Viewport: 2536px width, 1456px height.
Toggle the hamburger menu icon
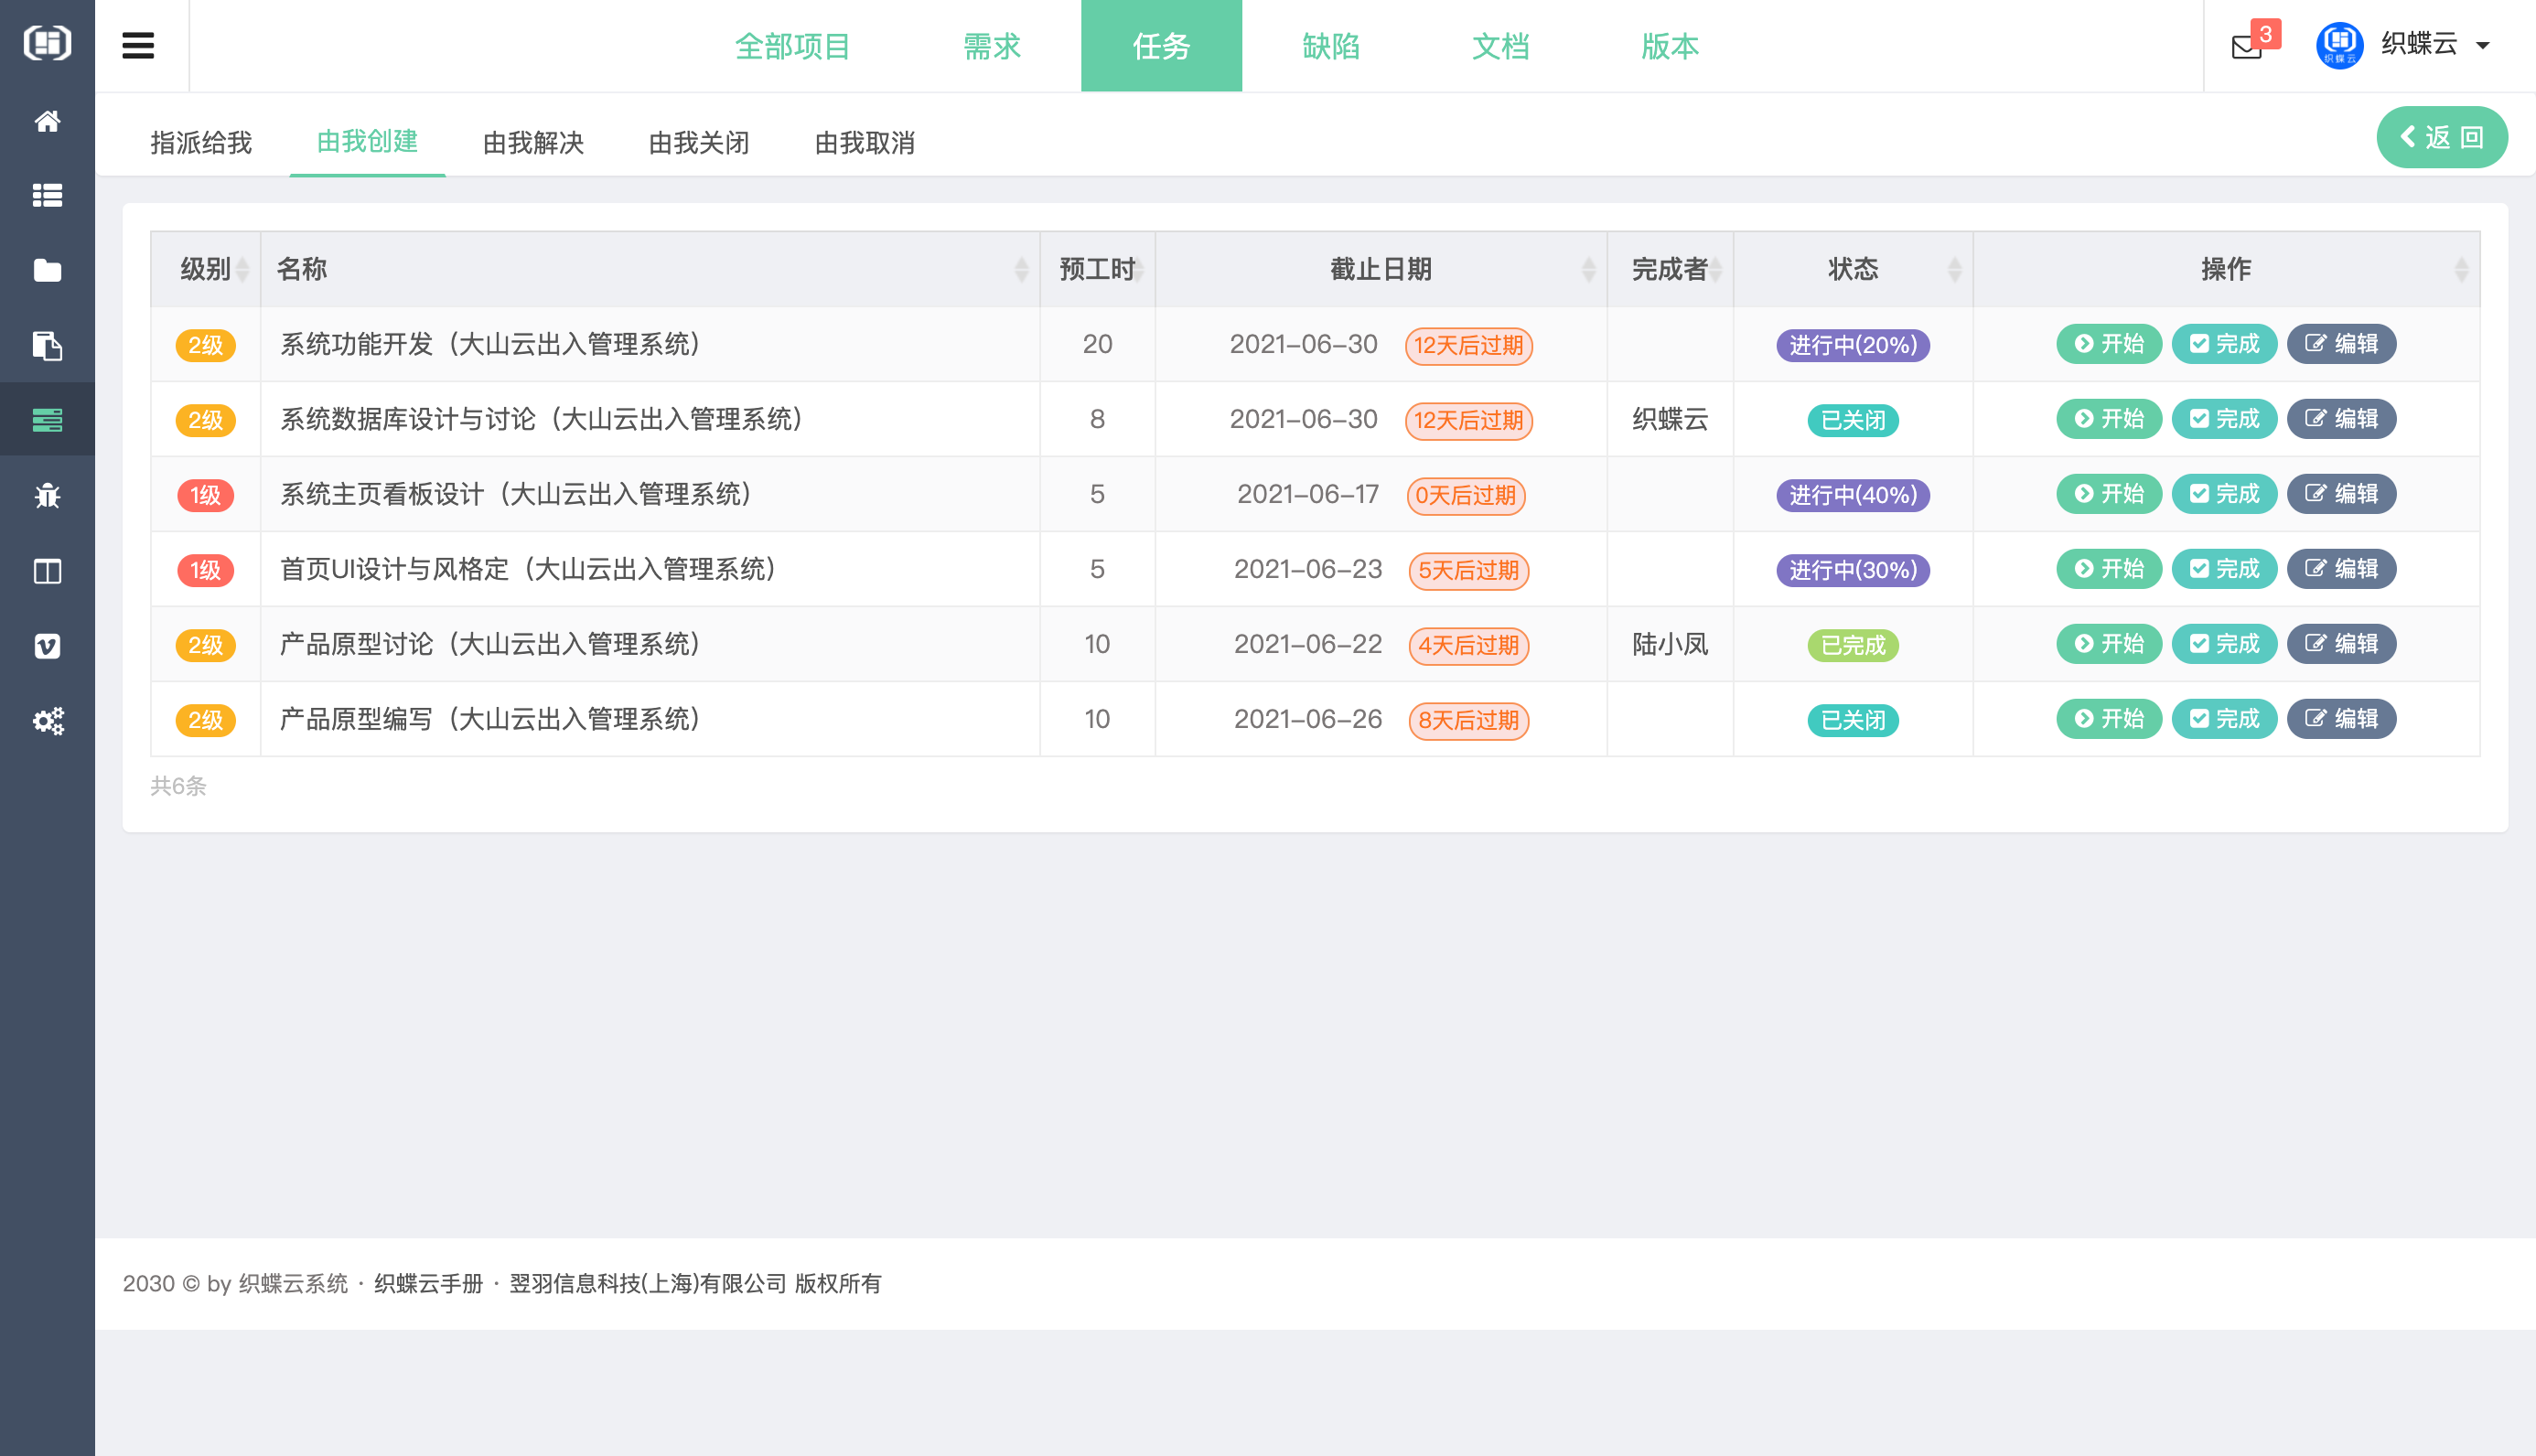pyautogui.click(x=138, y=46)
